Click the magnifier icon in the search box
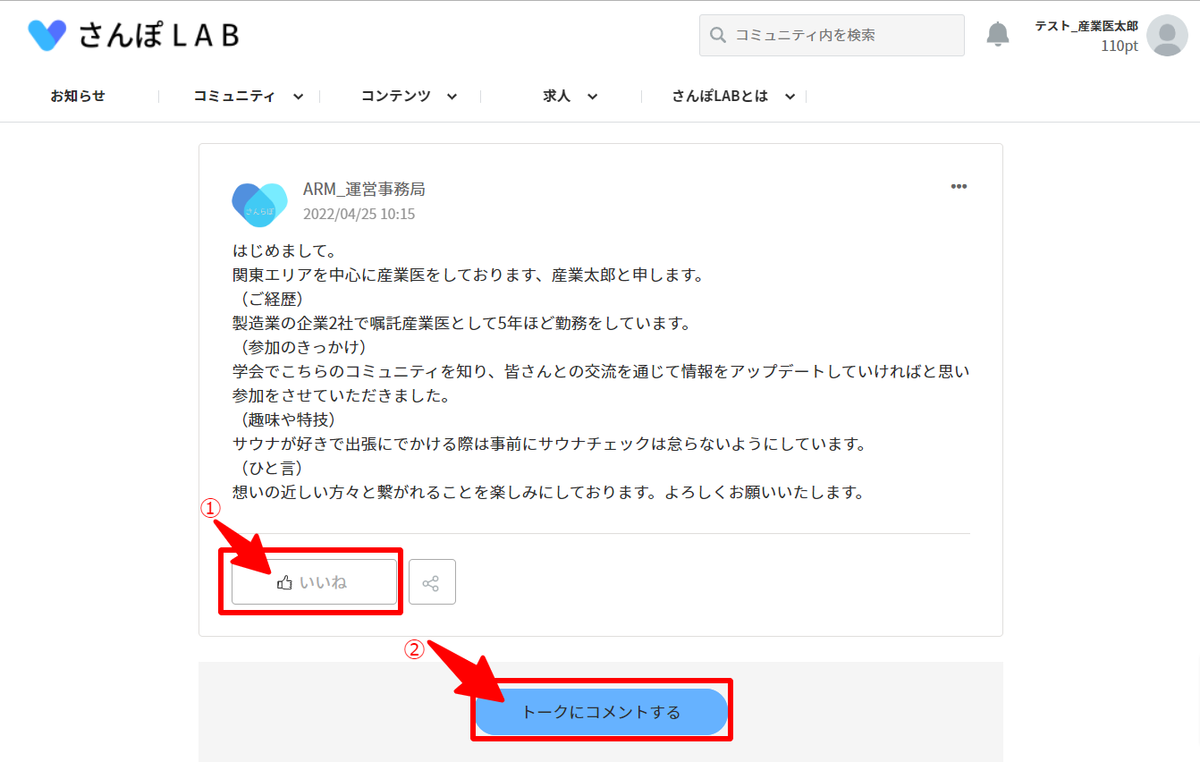This screenshot has height=762, width=1200. pyautogui.click(x=717, y=35)
